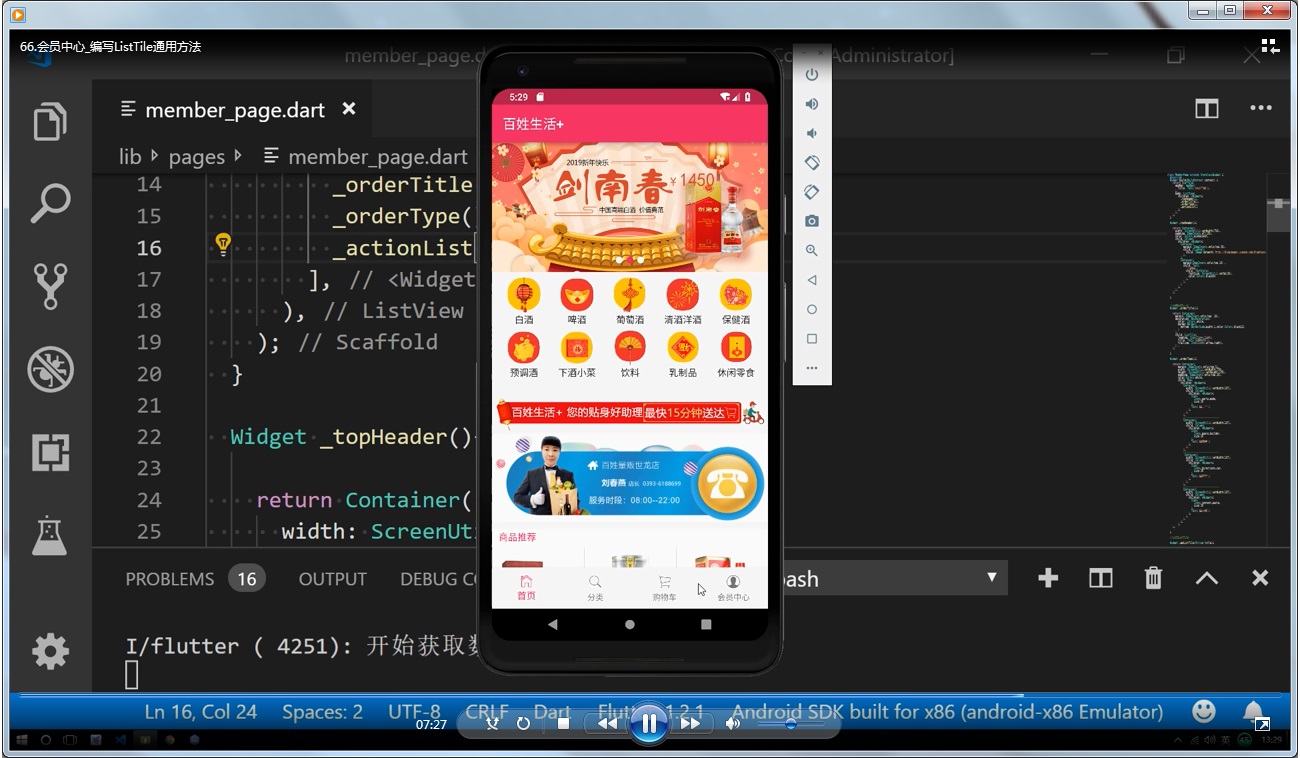This screenshot has height=758, width=1300.
Task: Select the 分类 bottom navigation tab
Action: (x=595, y=588)
